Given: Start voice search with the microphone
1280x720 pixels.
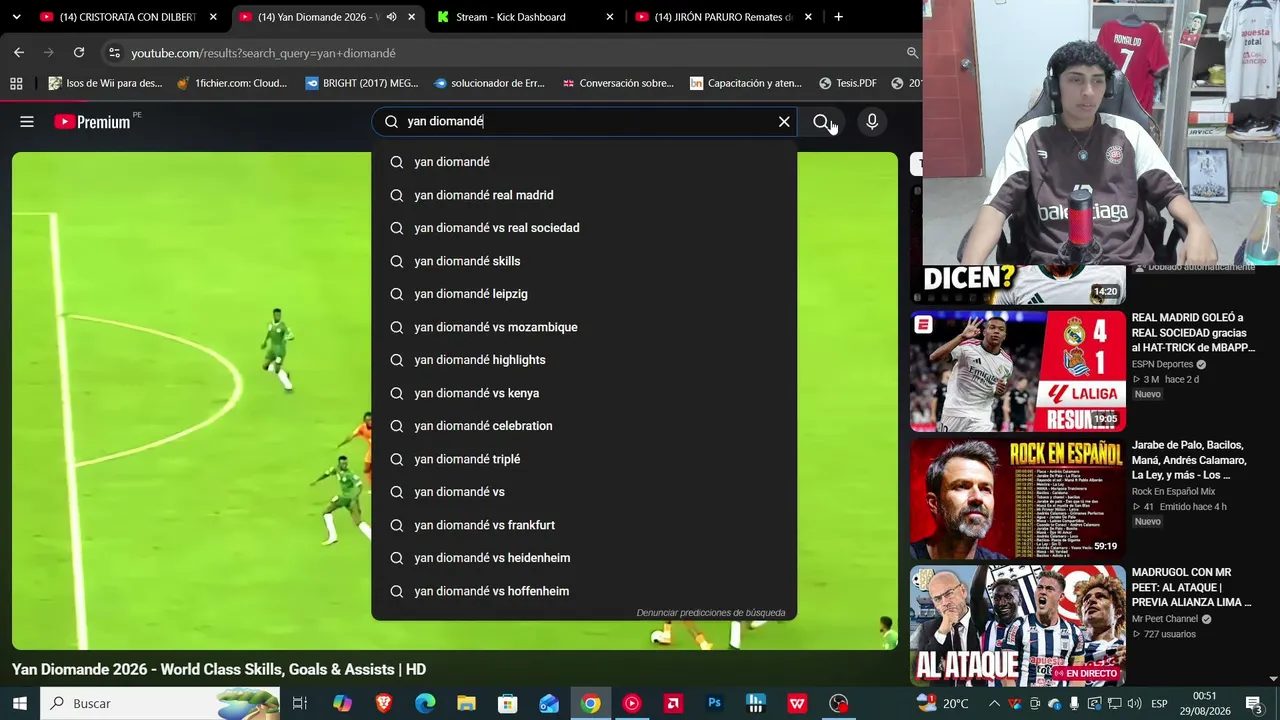Looking at the screenshot, I should pos(872,122).
